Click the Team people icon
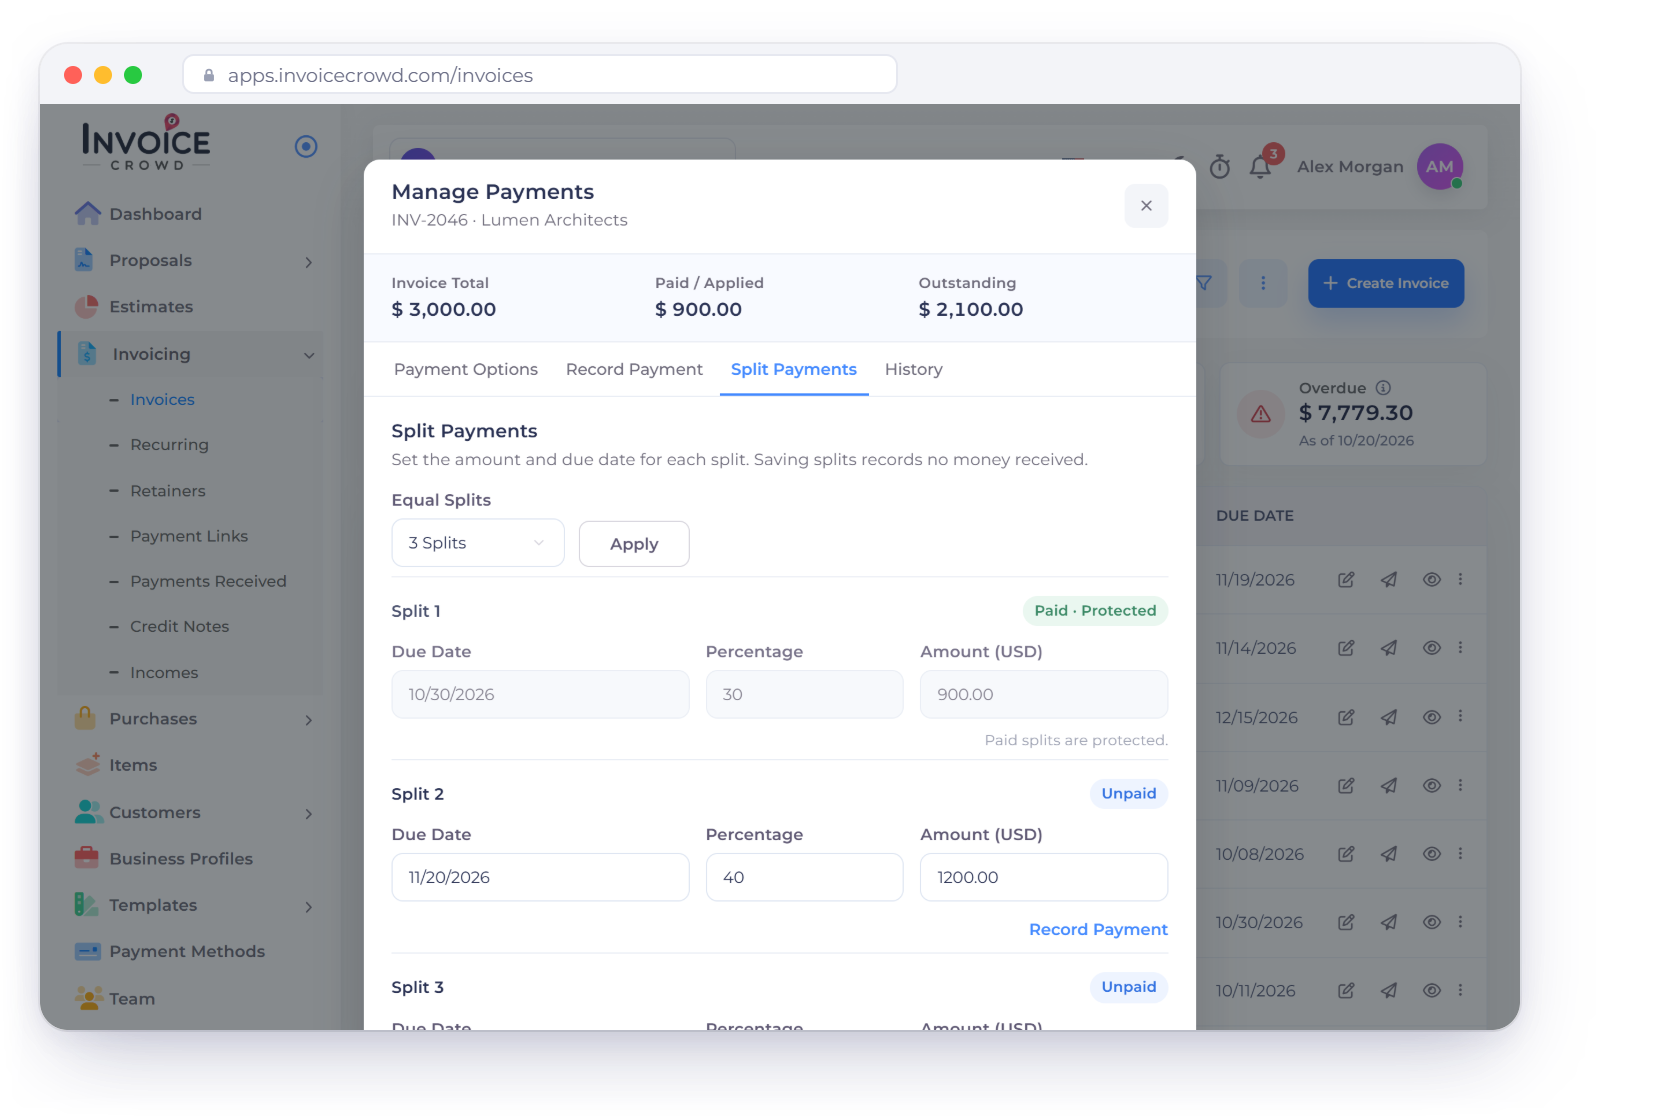The width and height of the screenshot is (1680, 1120). (x=89, y=998)
